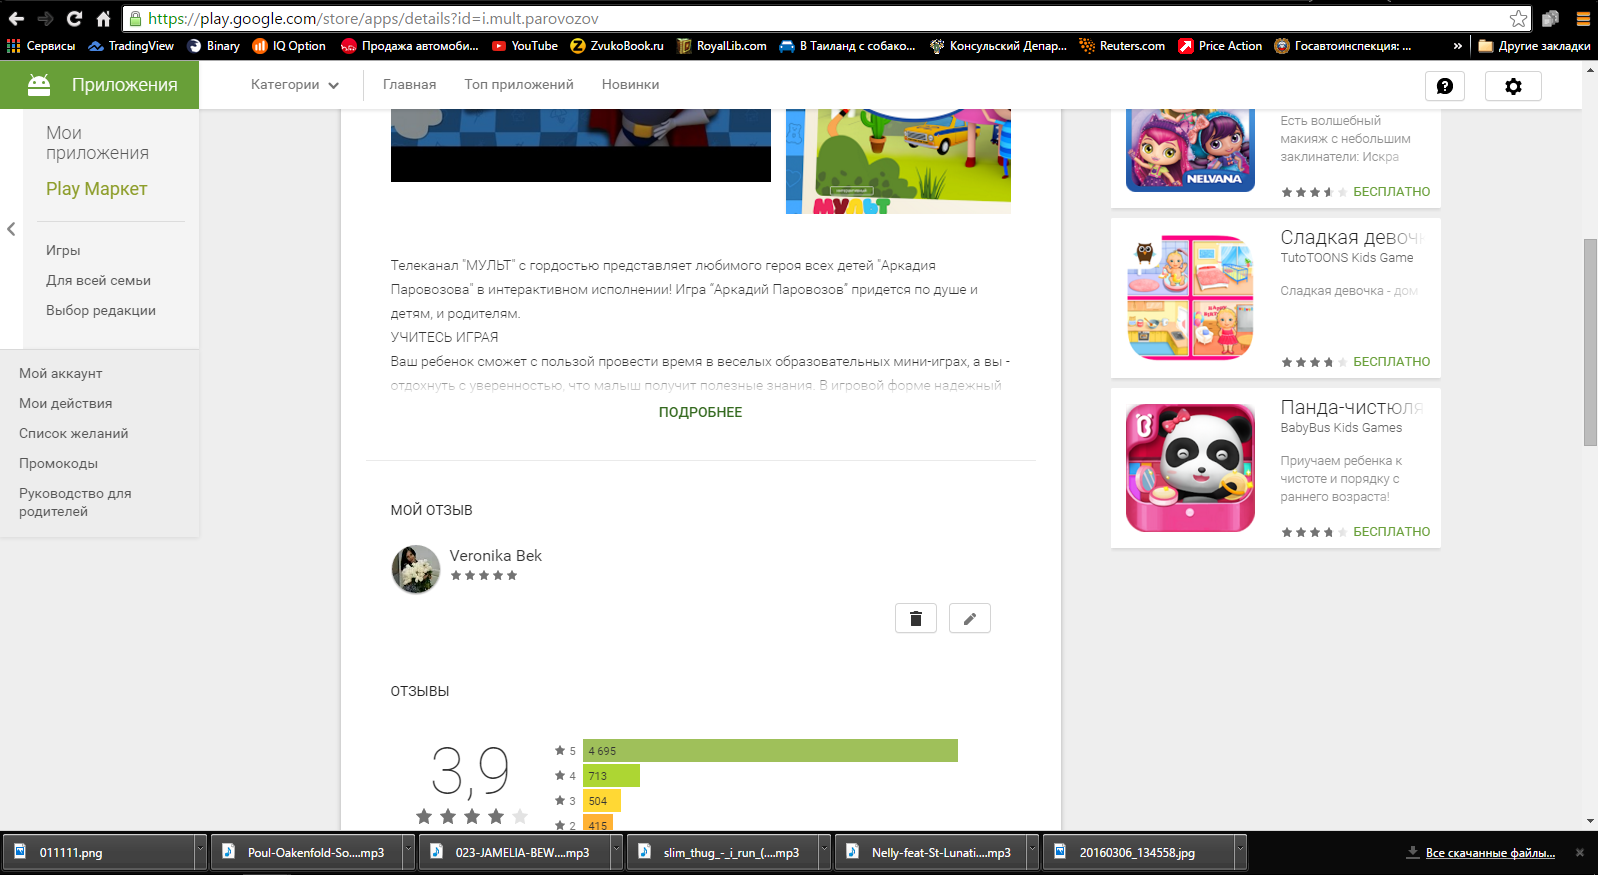
Task: Go back using the browser back arrow
Action: pyautogui.click(x=16, y=18)
